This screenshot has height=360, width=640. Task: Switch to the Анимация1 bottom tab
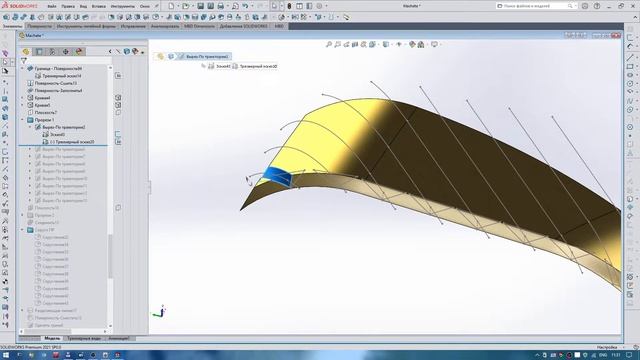tap(119, 338)
